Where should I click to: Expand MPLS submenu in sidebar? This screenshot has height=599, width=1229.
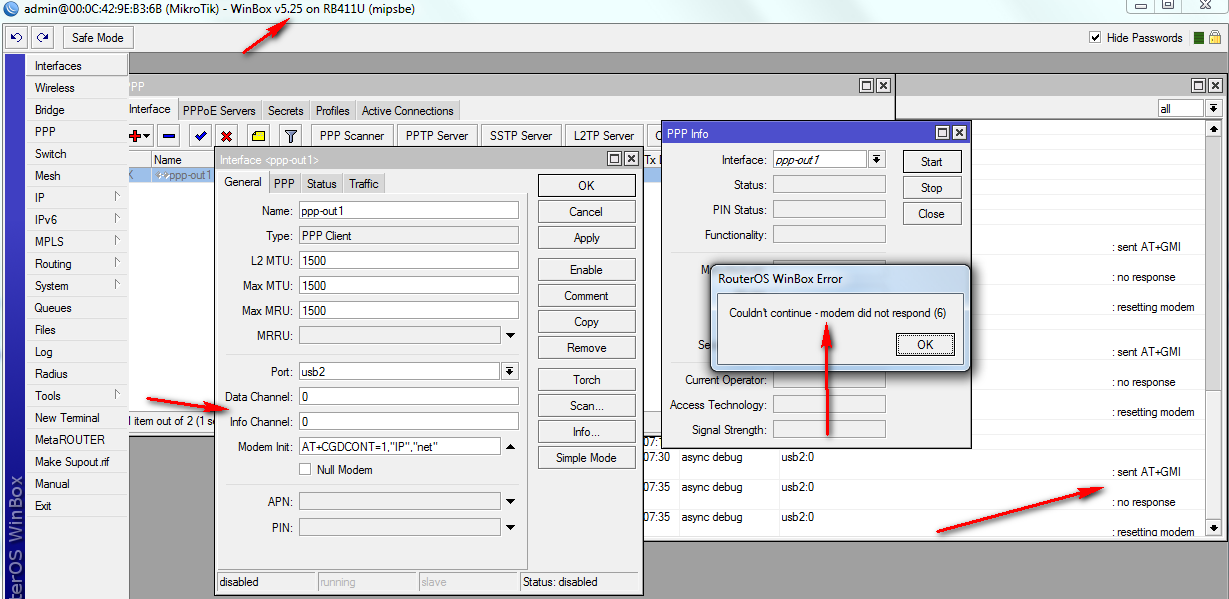point(77,242)
